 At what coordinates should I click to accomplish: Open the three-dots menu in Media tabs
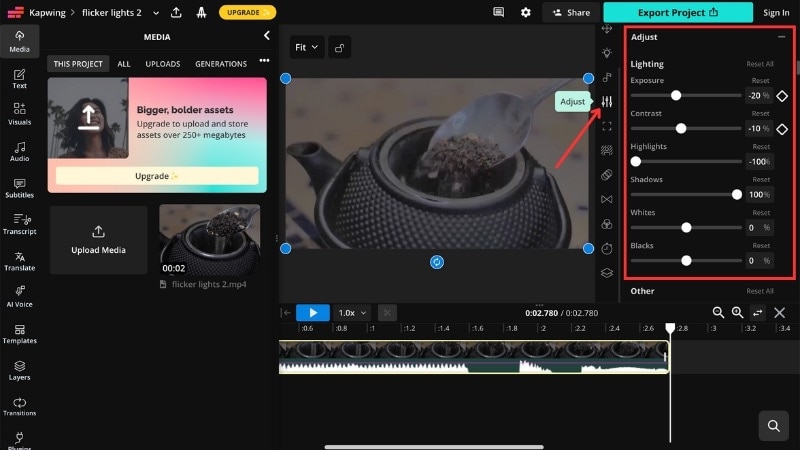(x=264, y=60)
